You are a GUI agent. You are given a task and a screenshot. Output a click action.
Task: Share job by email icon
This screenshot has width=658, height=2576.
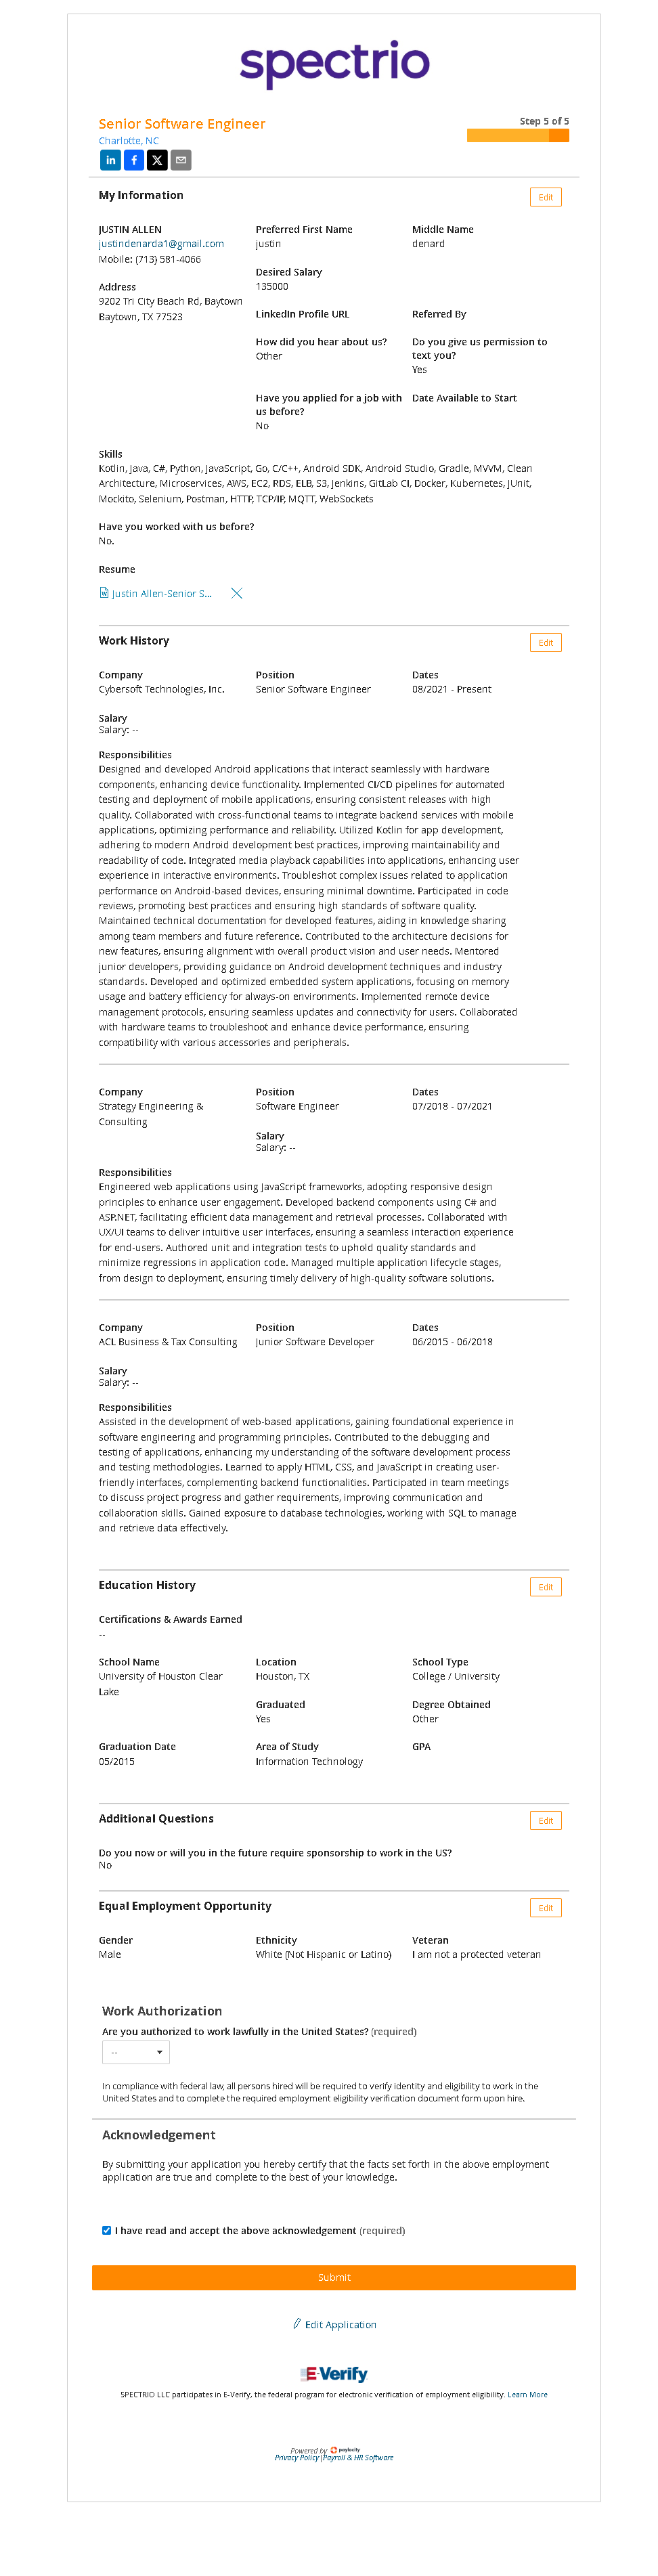point(181,160)
